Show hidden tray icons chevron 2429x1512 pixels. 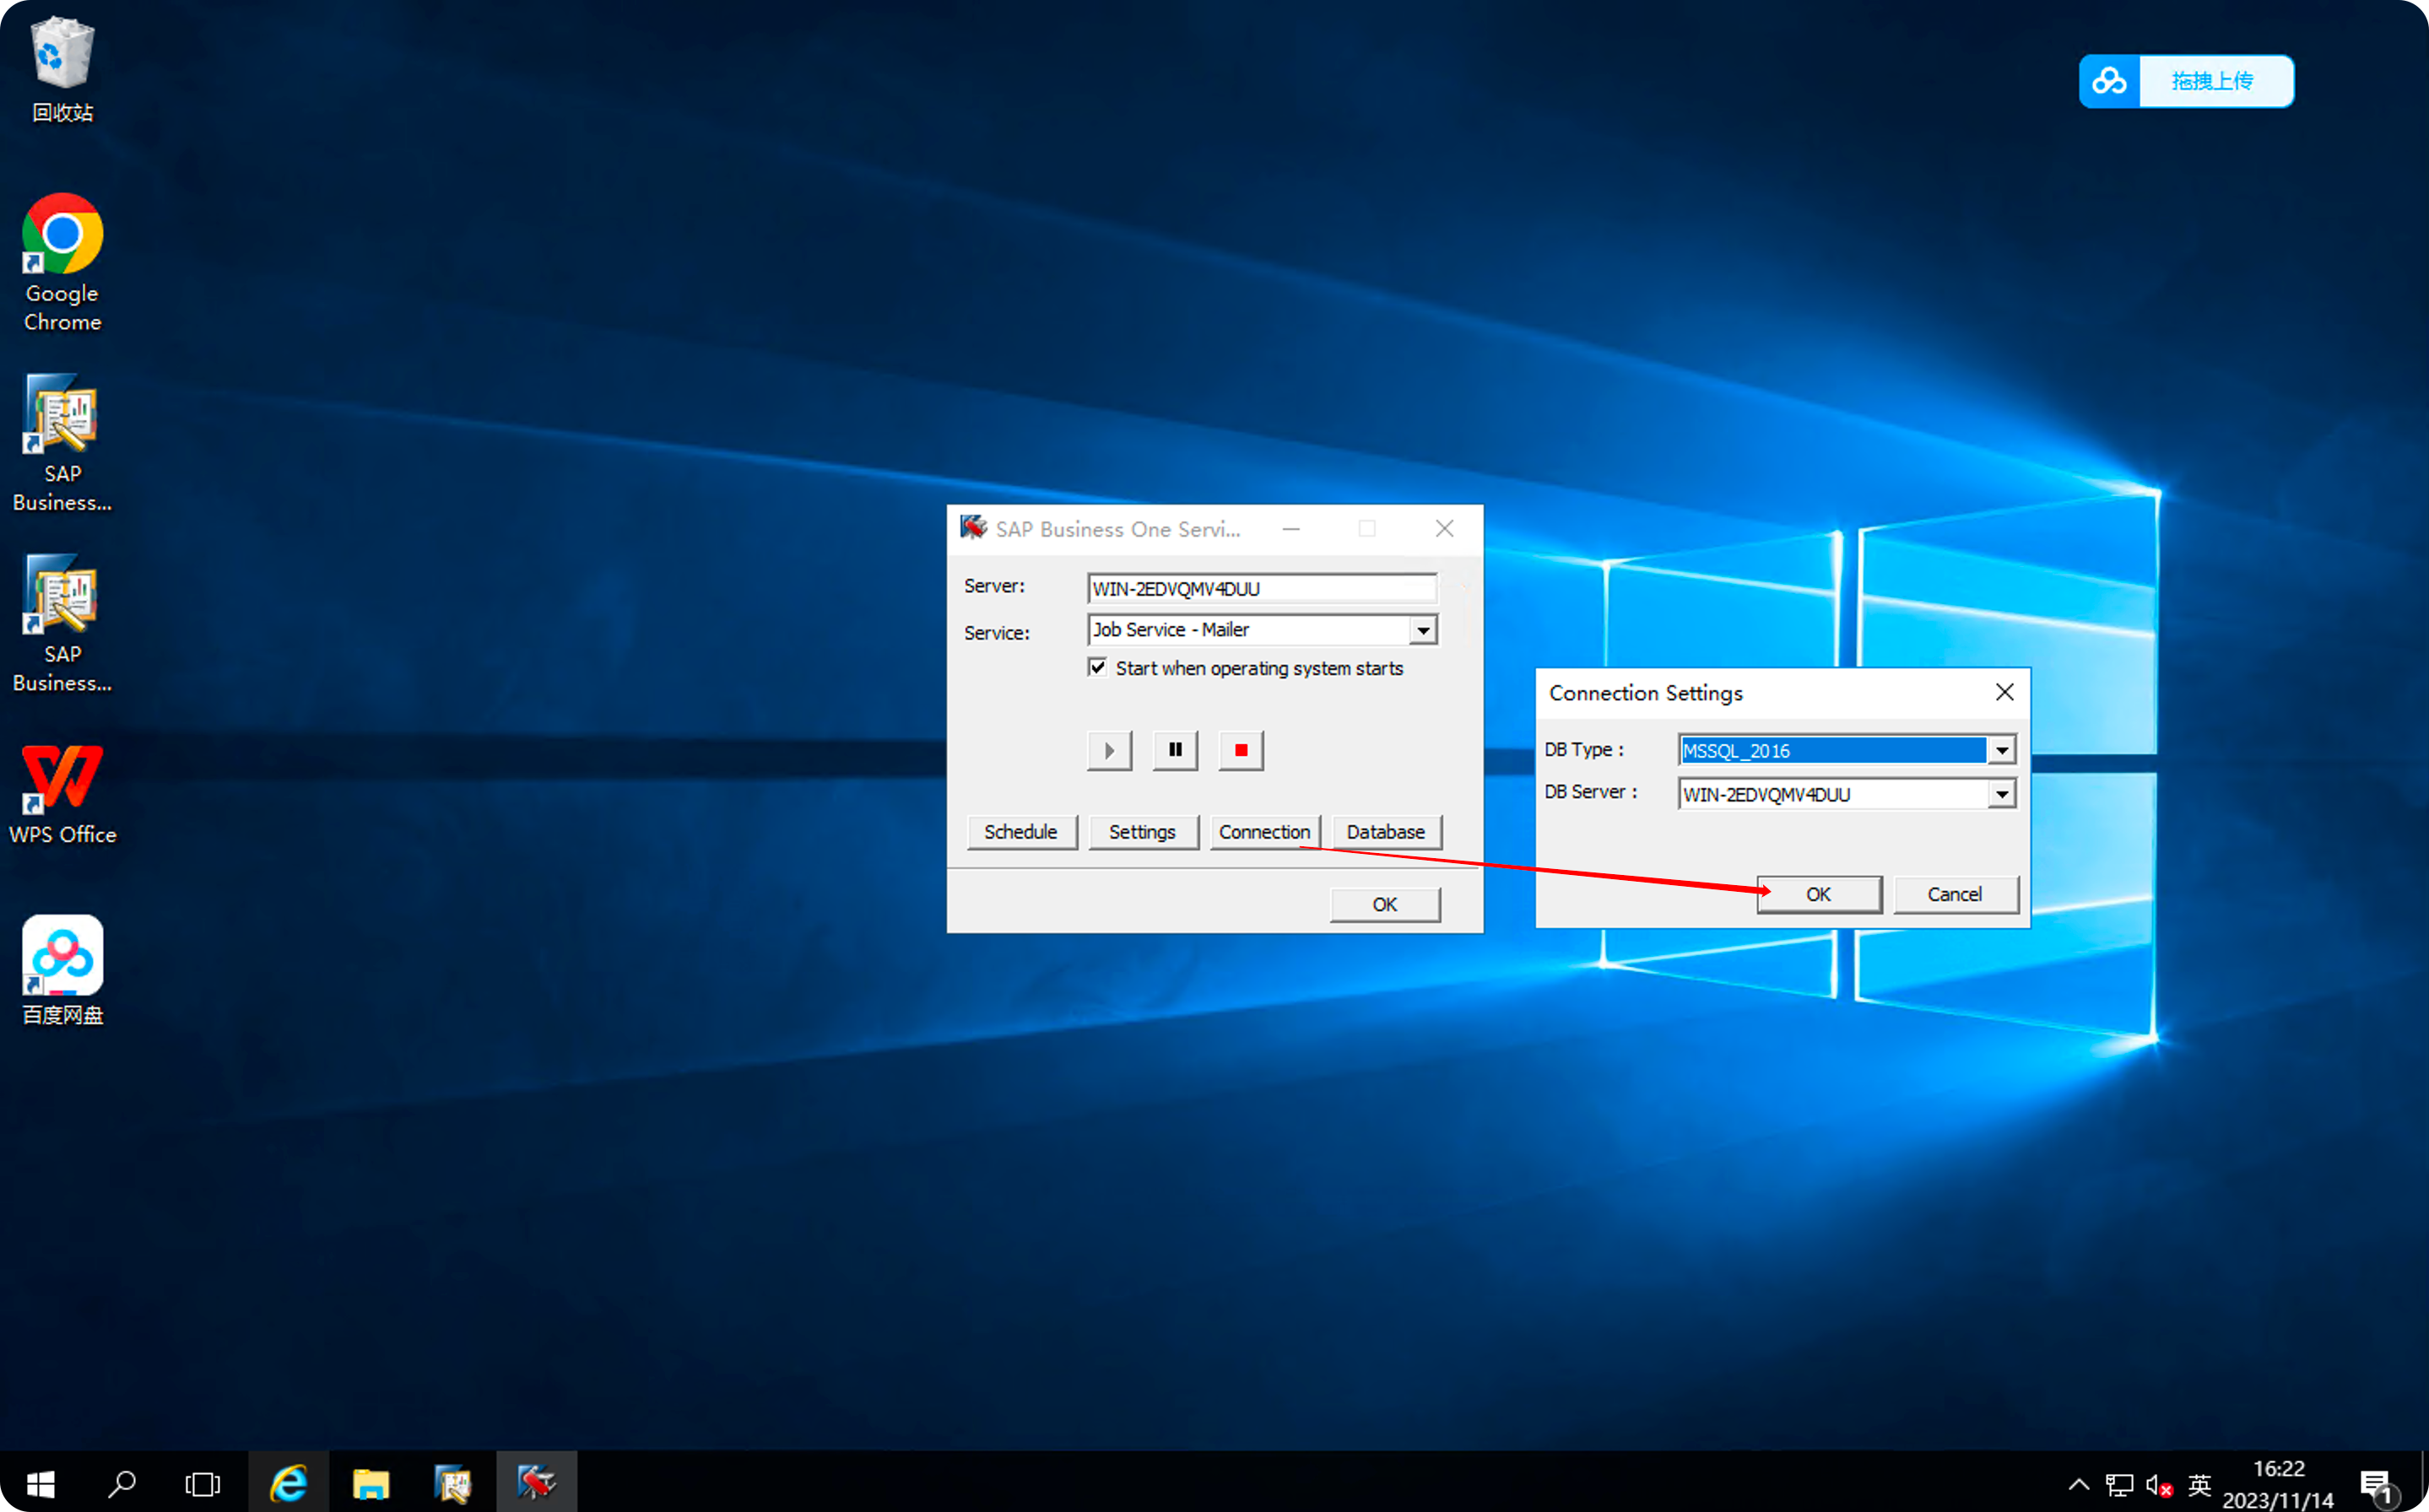tap(2078, 1484)
